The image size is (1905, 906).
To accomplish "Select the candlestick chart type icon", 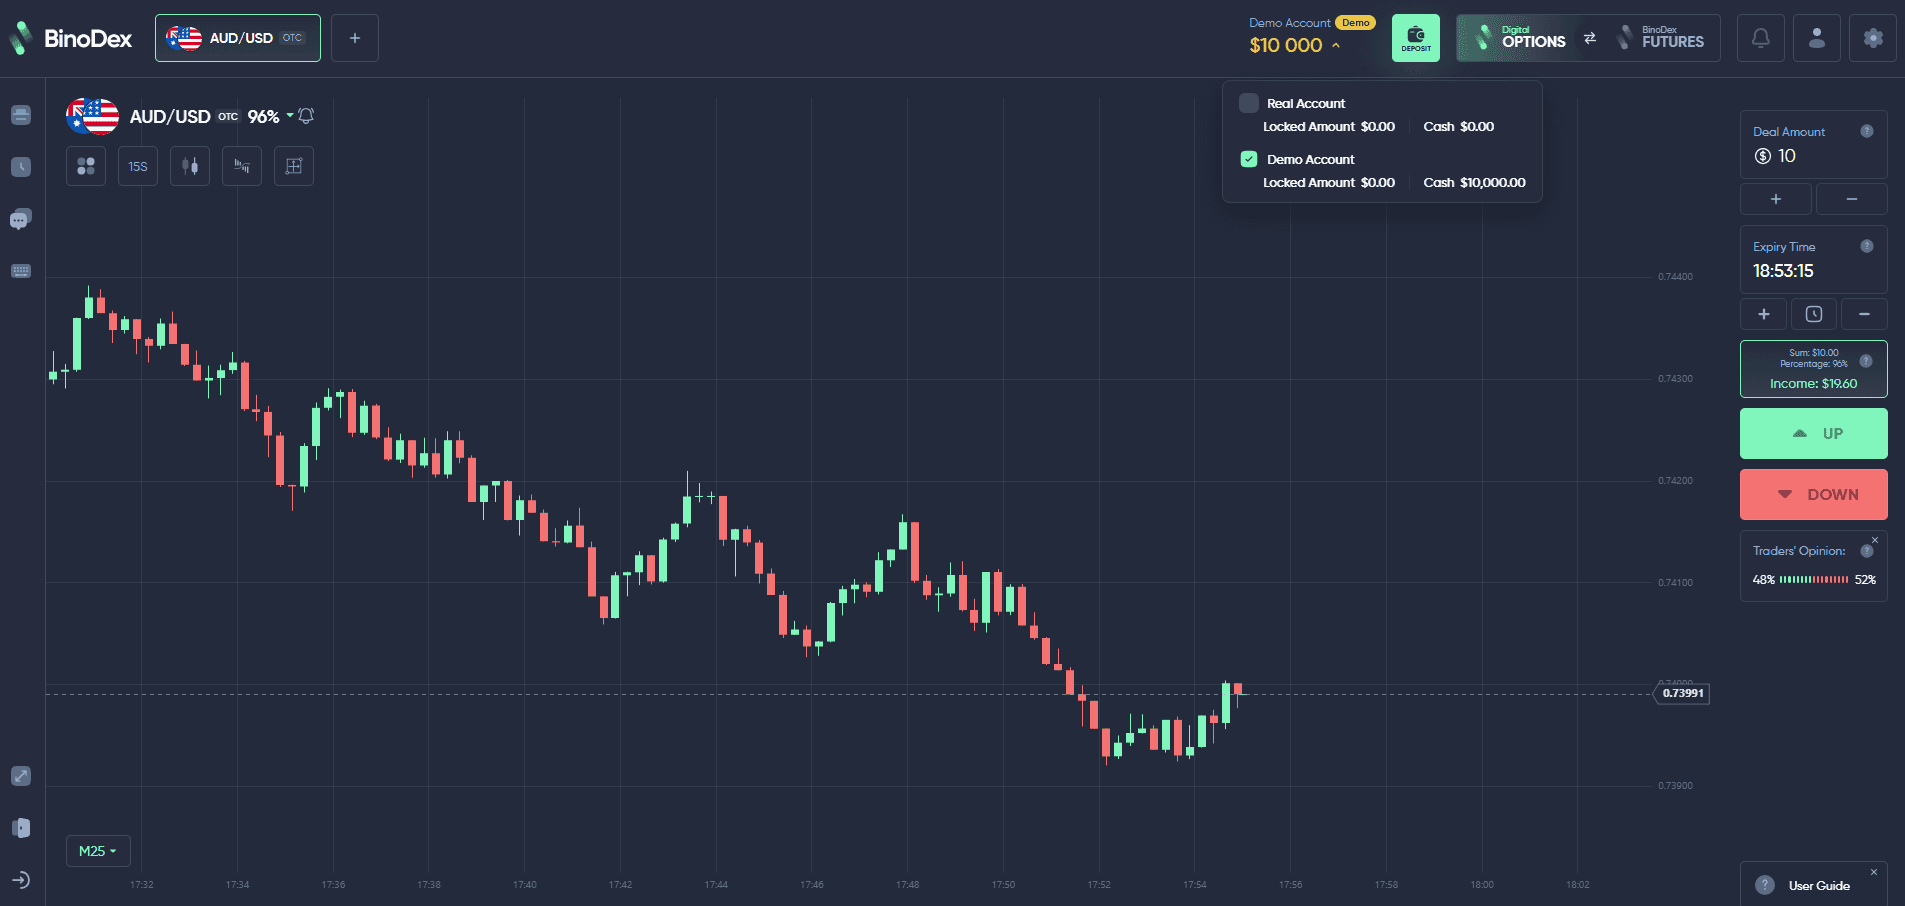I will click(x=190, y=166).
